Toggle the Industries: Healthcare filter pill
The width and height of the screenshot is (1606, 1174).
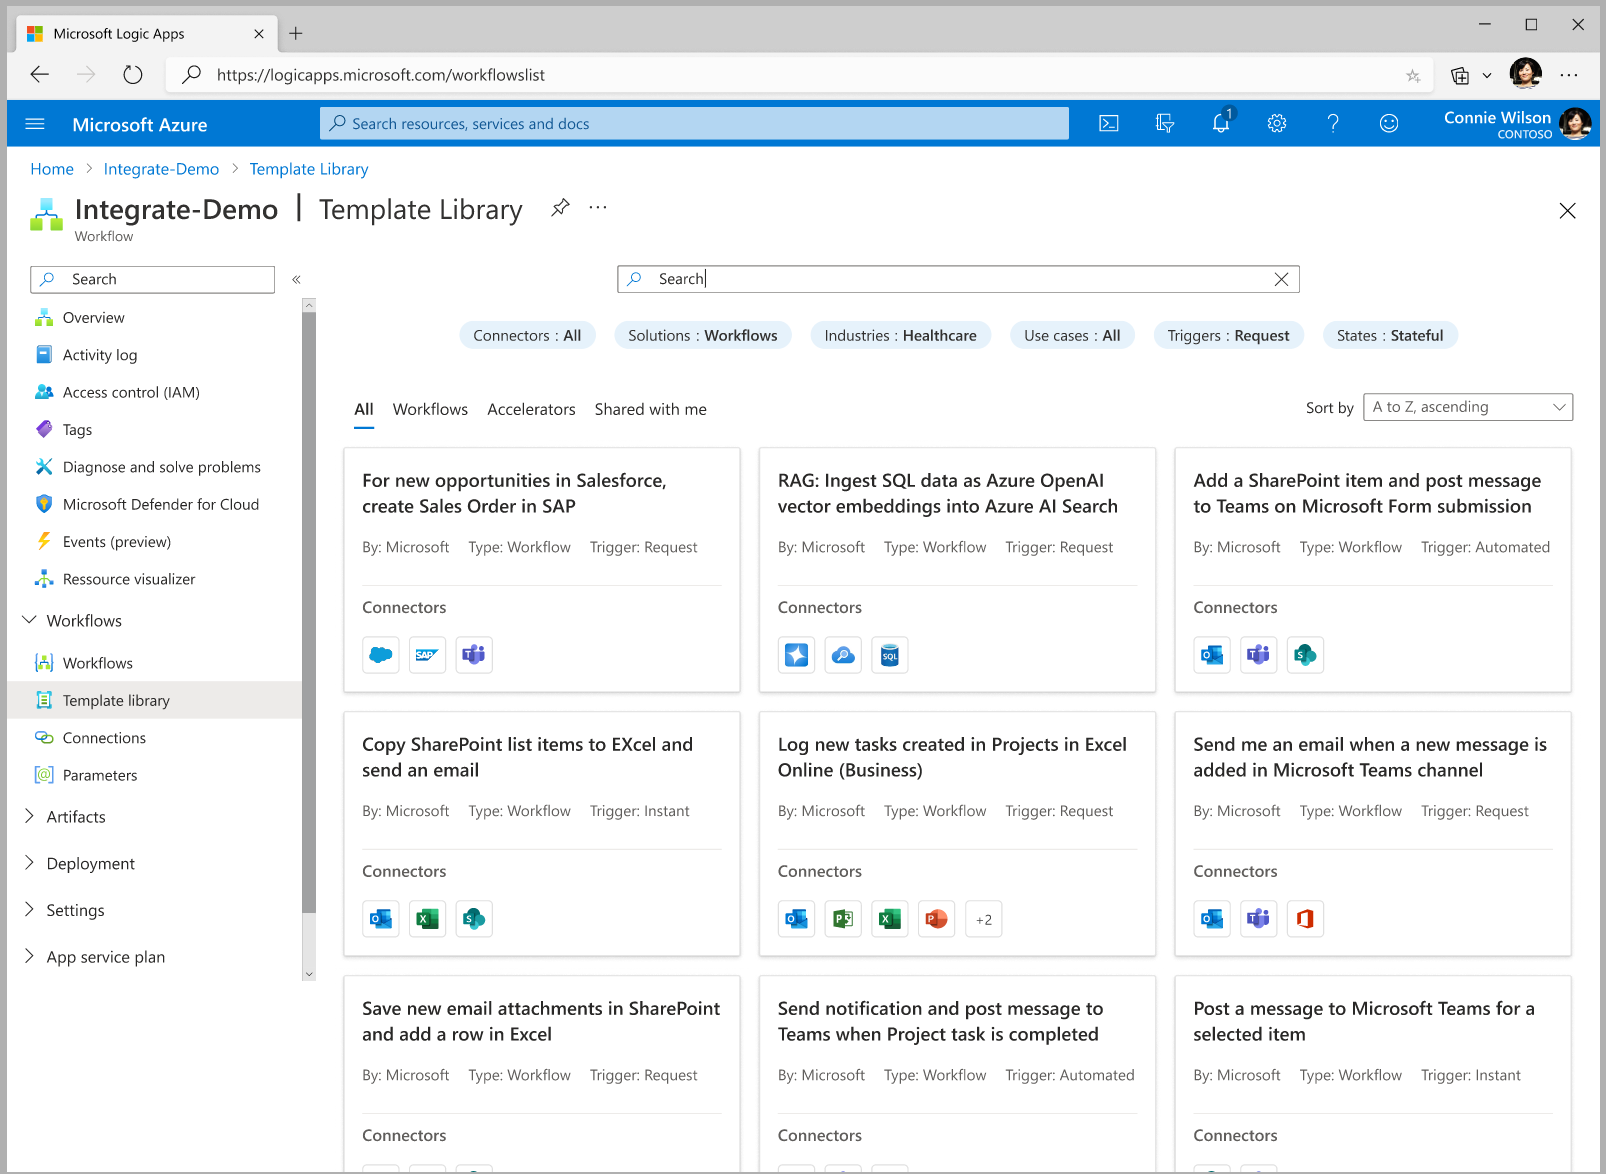click(x=900, y=335)
